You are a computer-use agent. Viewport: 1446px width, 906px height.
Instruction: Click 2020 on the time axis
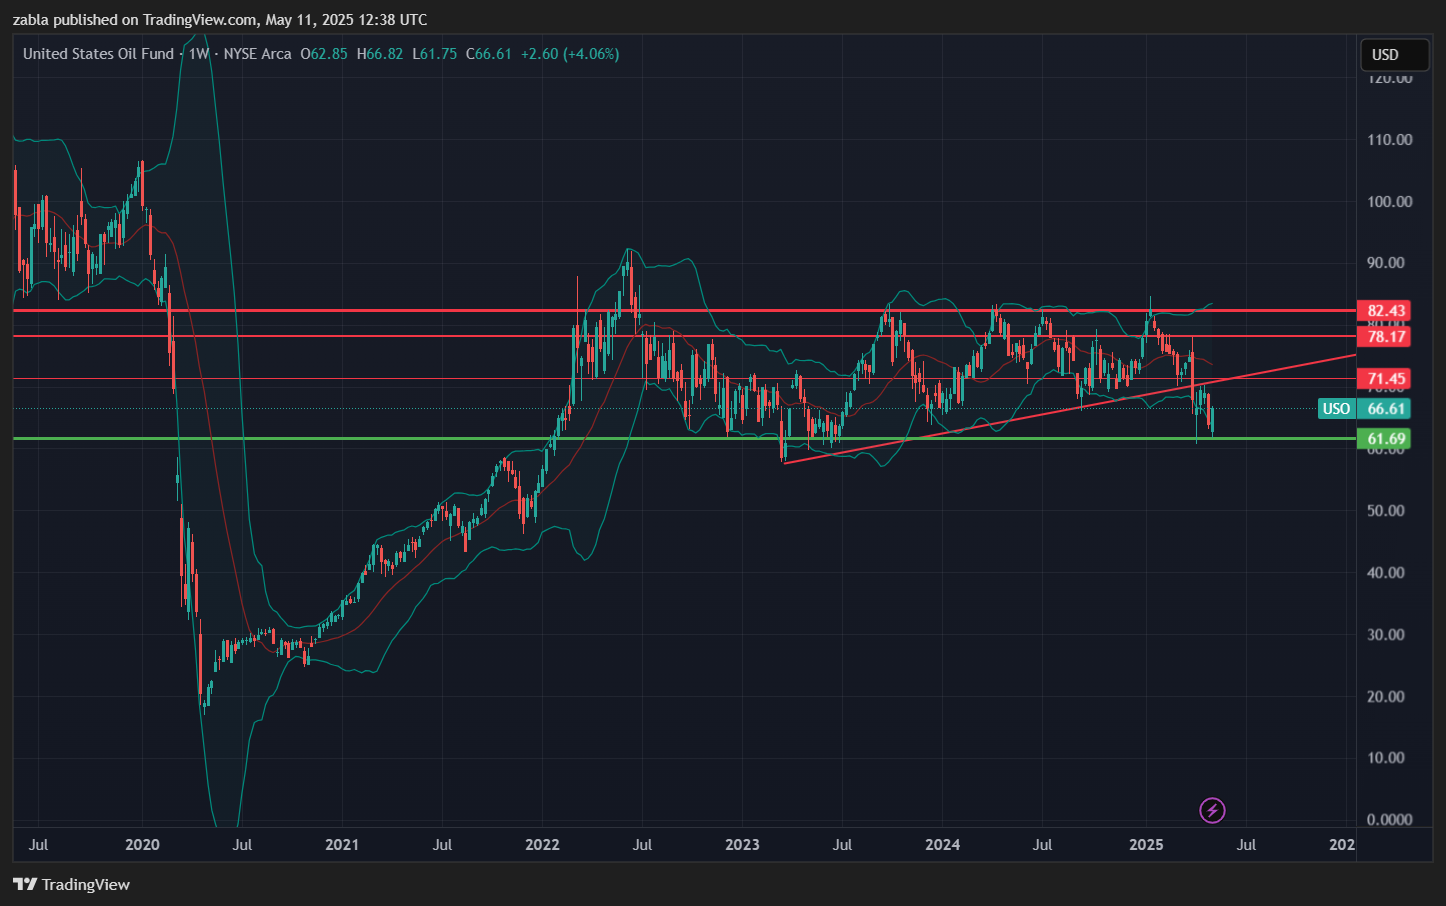point(142,845)
